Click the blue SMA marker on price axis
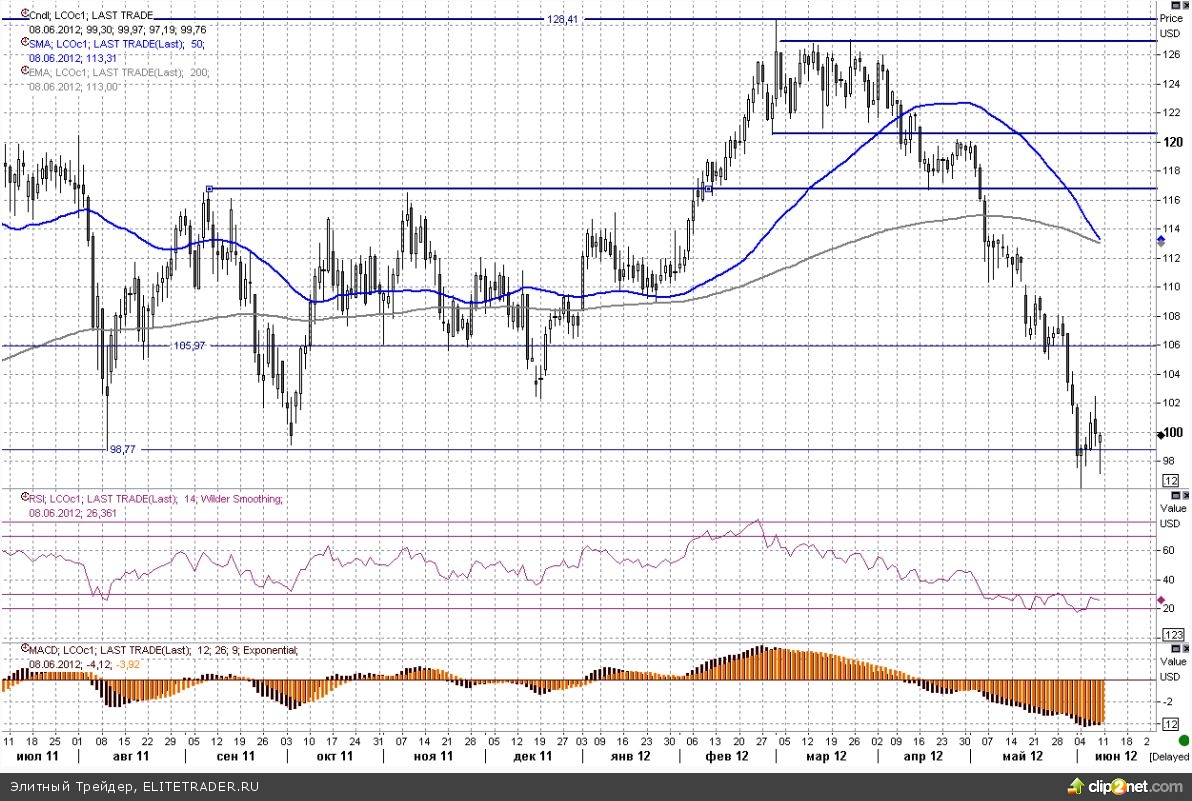 pos(1160,240)
